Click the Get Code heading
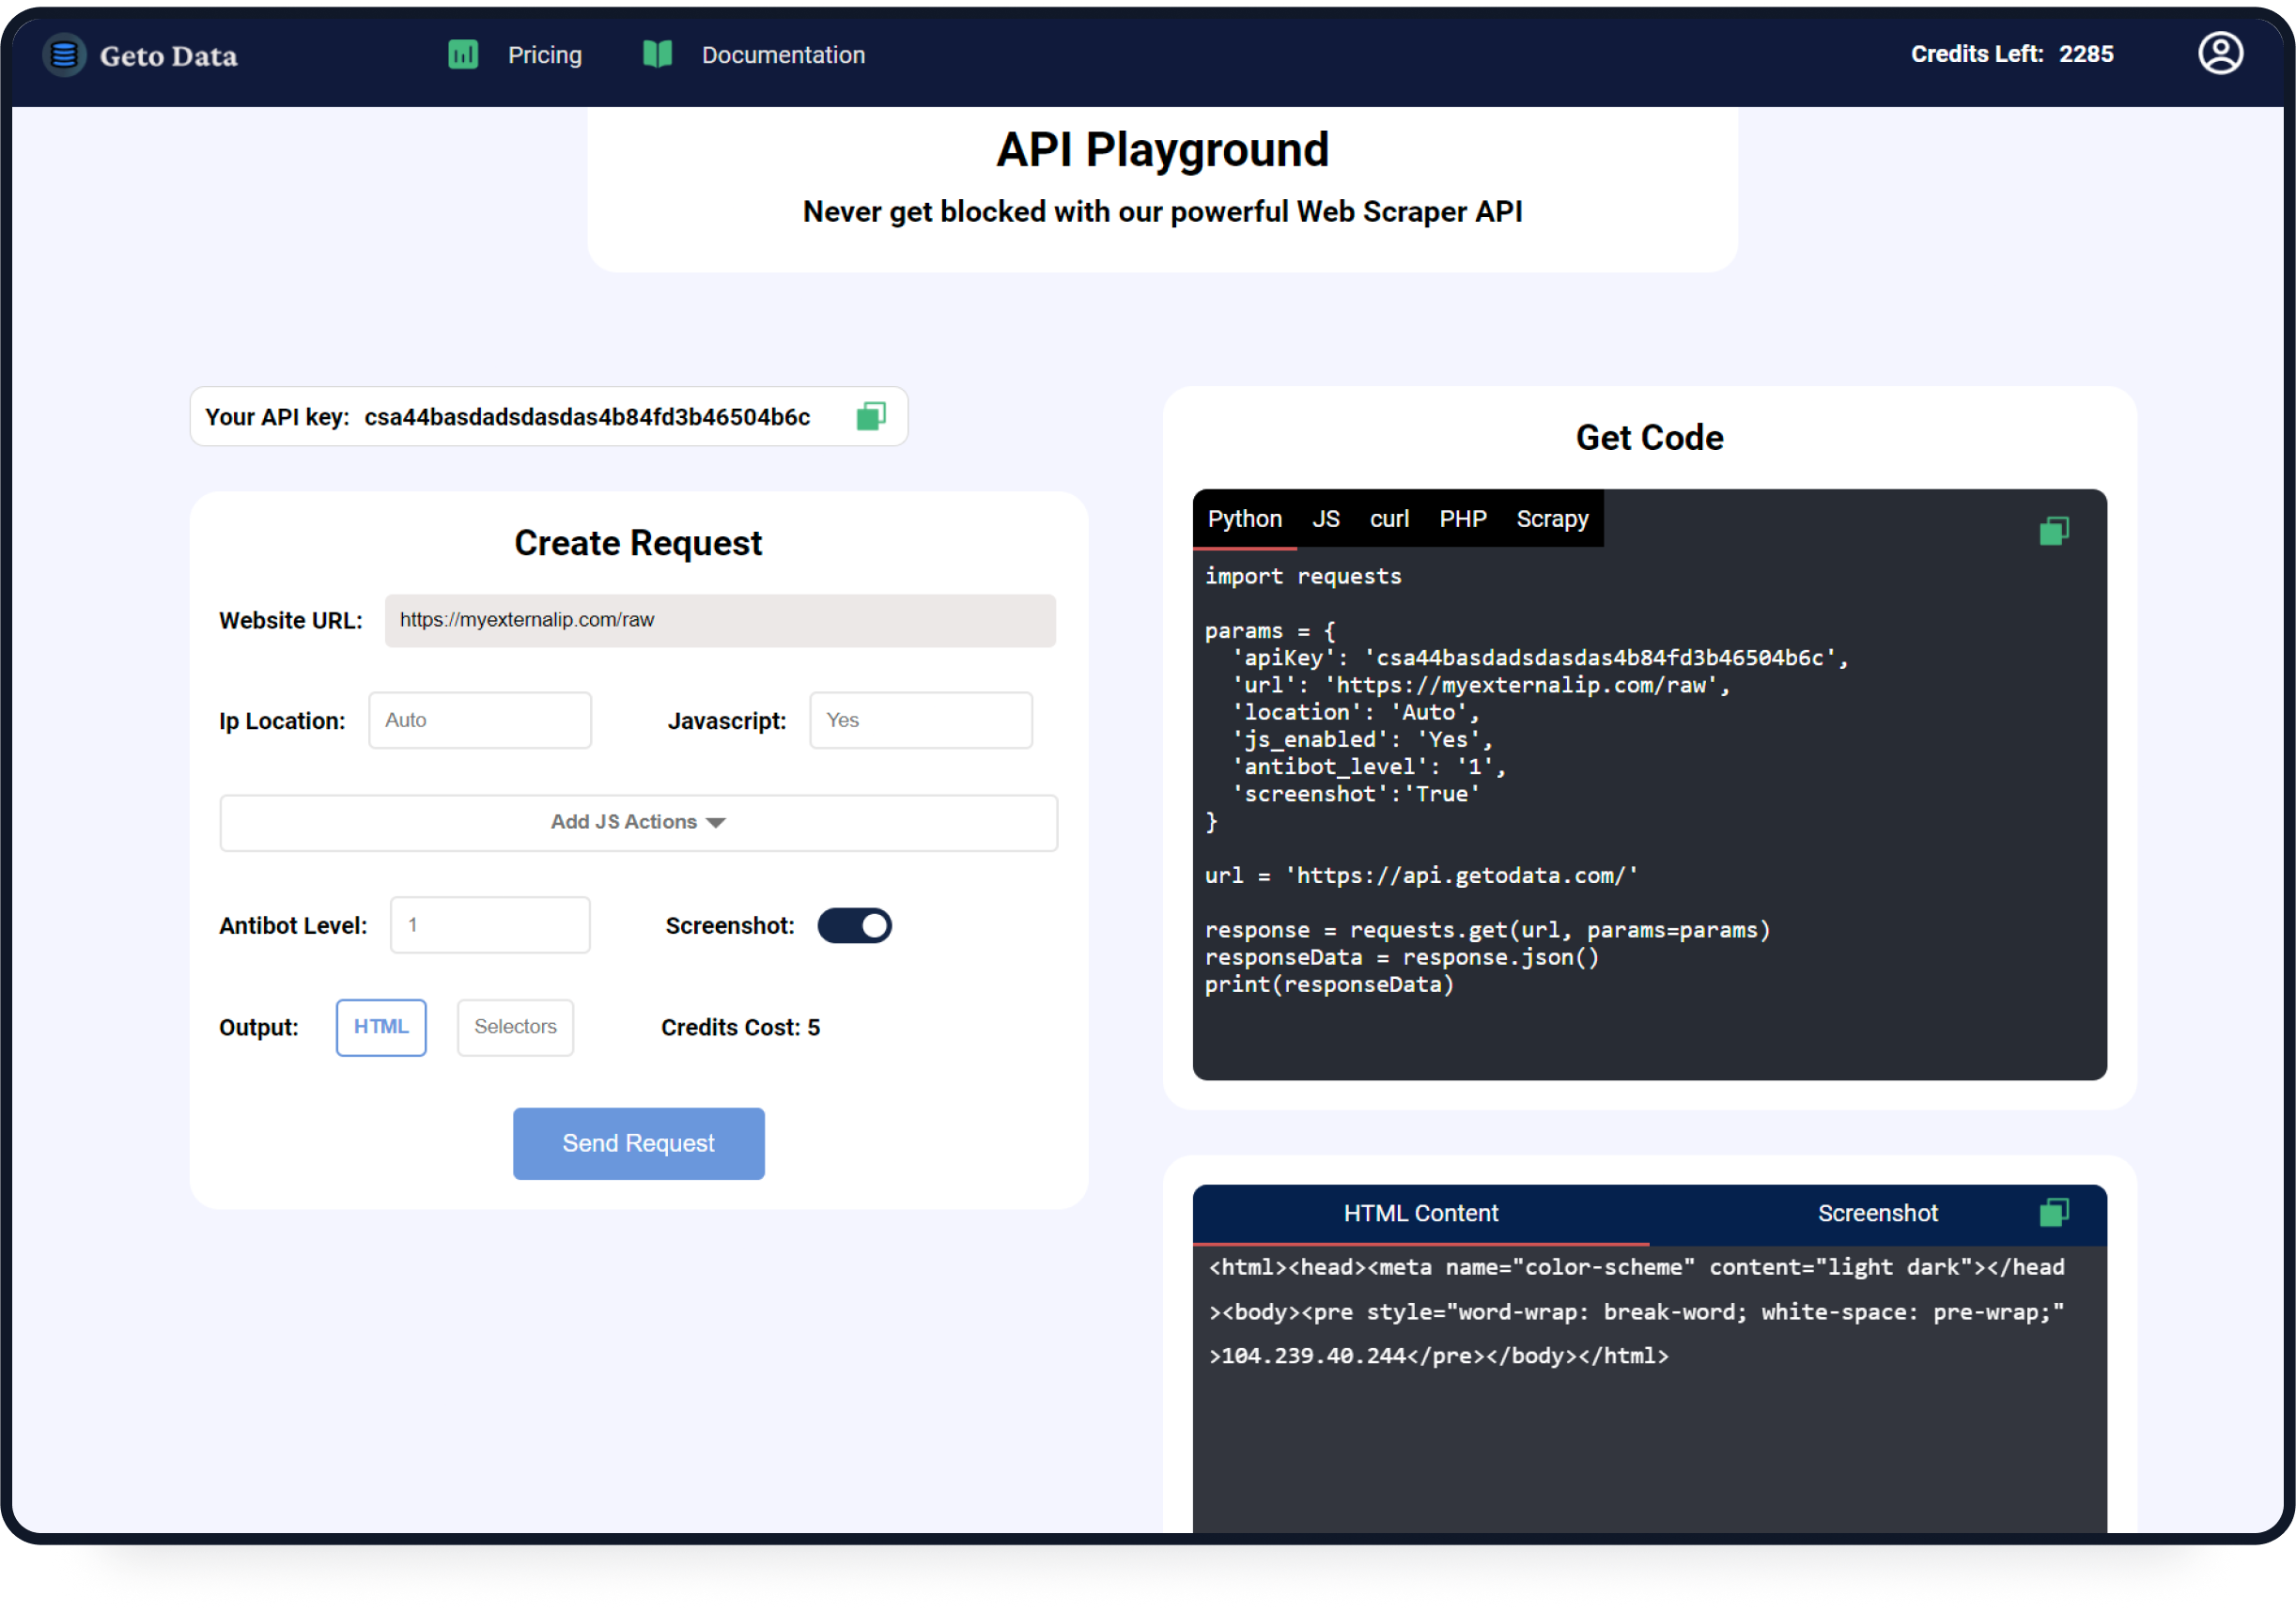Image resolution: width=2296 pixels, height=1612 pixels. 1650,438
